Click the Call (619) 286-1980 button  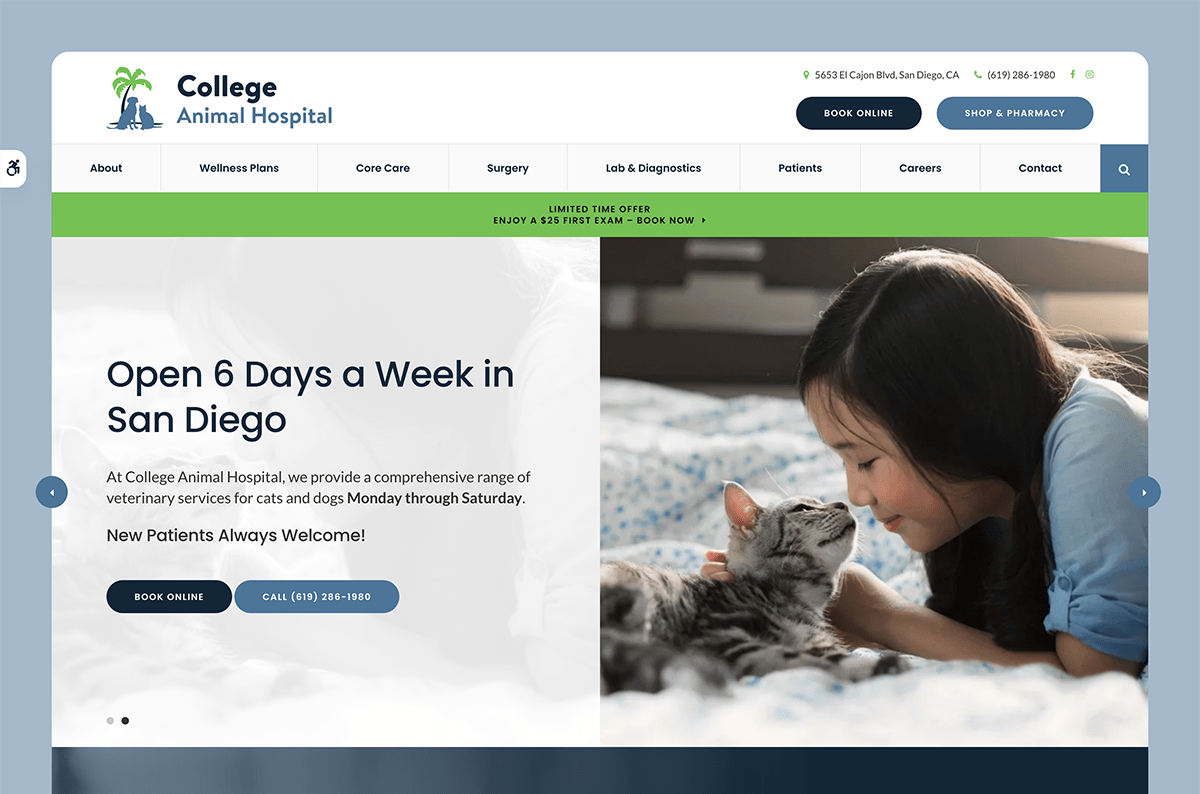(317, 597)
